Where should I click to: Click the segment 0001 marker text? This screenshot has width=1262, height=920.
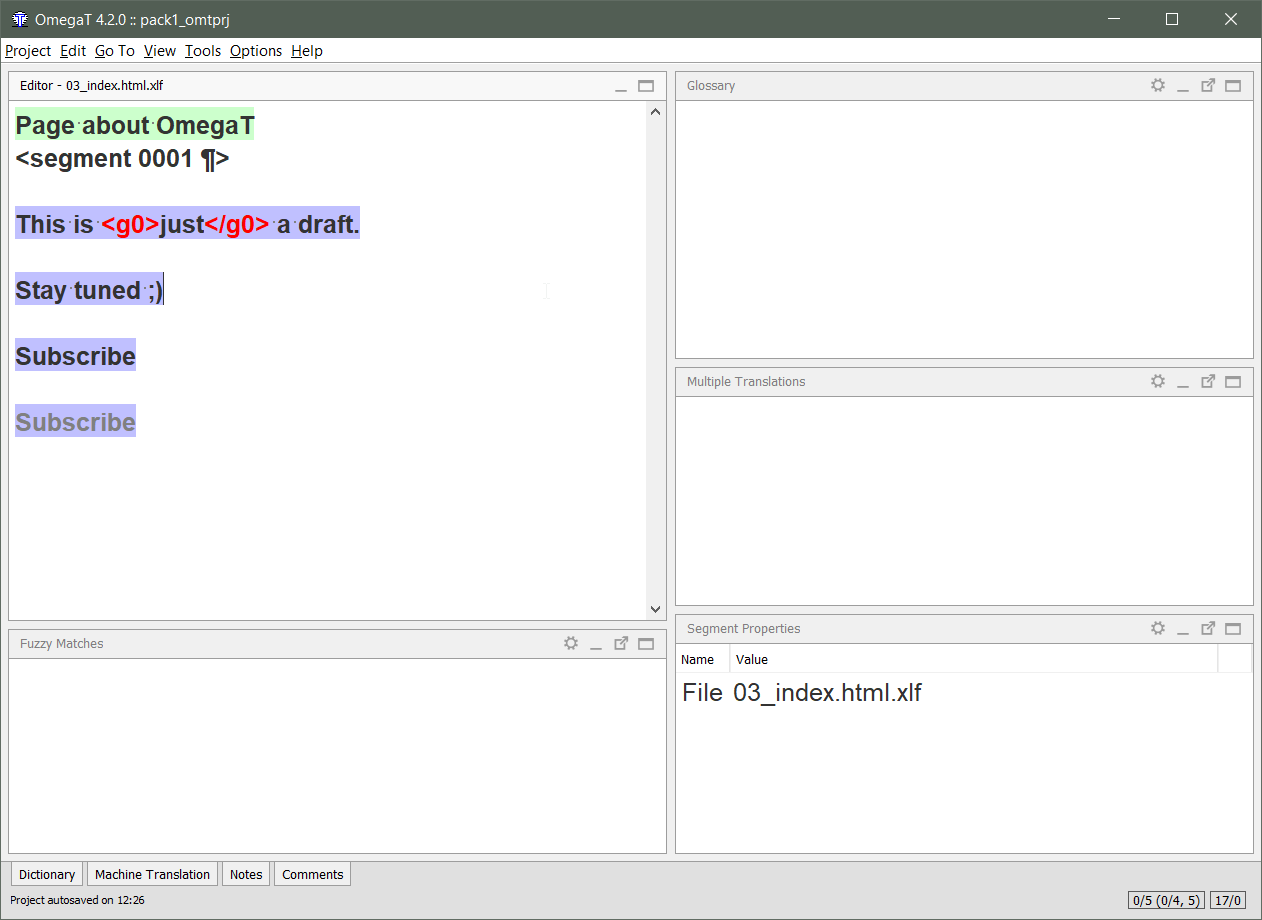pyautogui.click(x=122, y=158)
